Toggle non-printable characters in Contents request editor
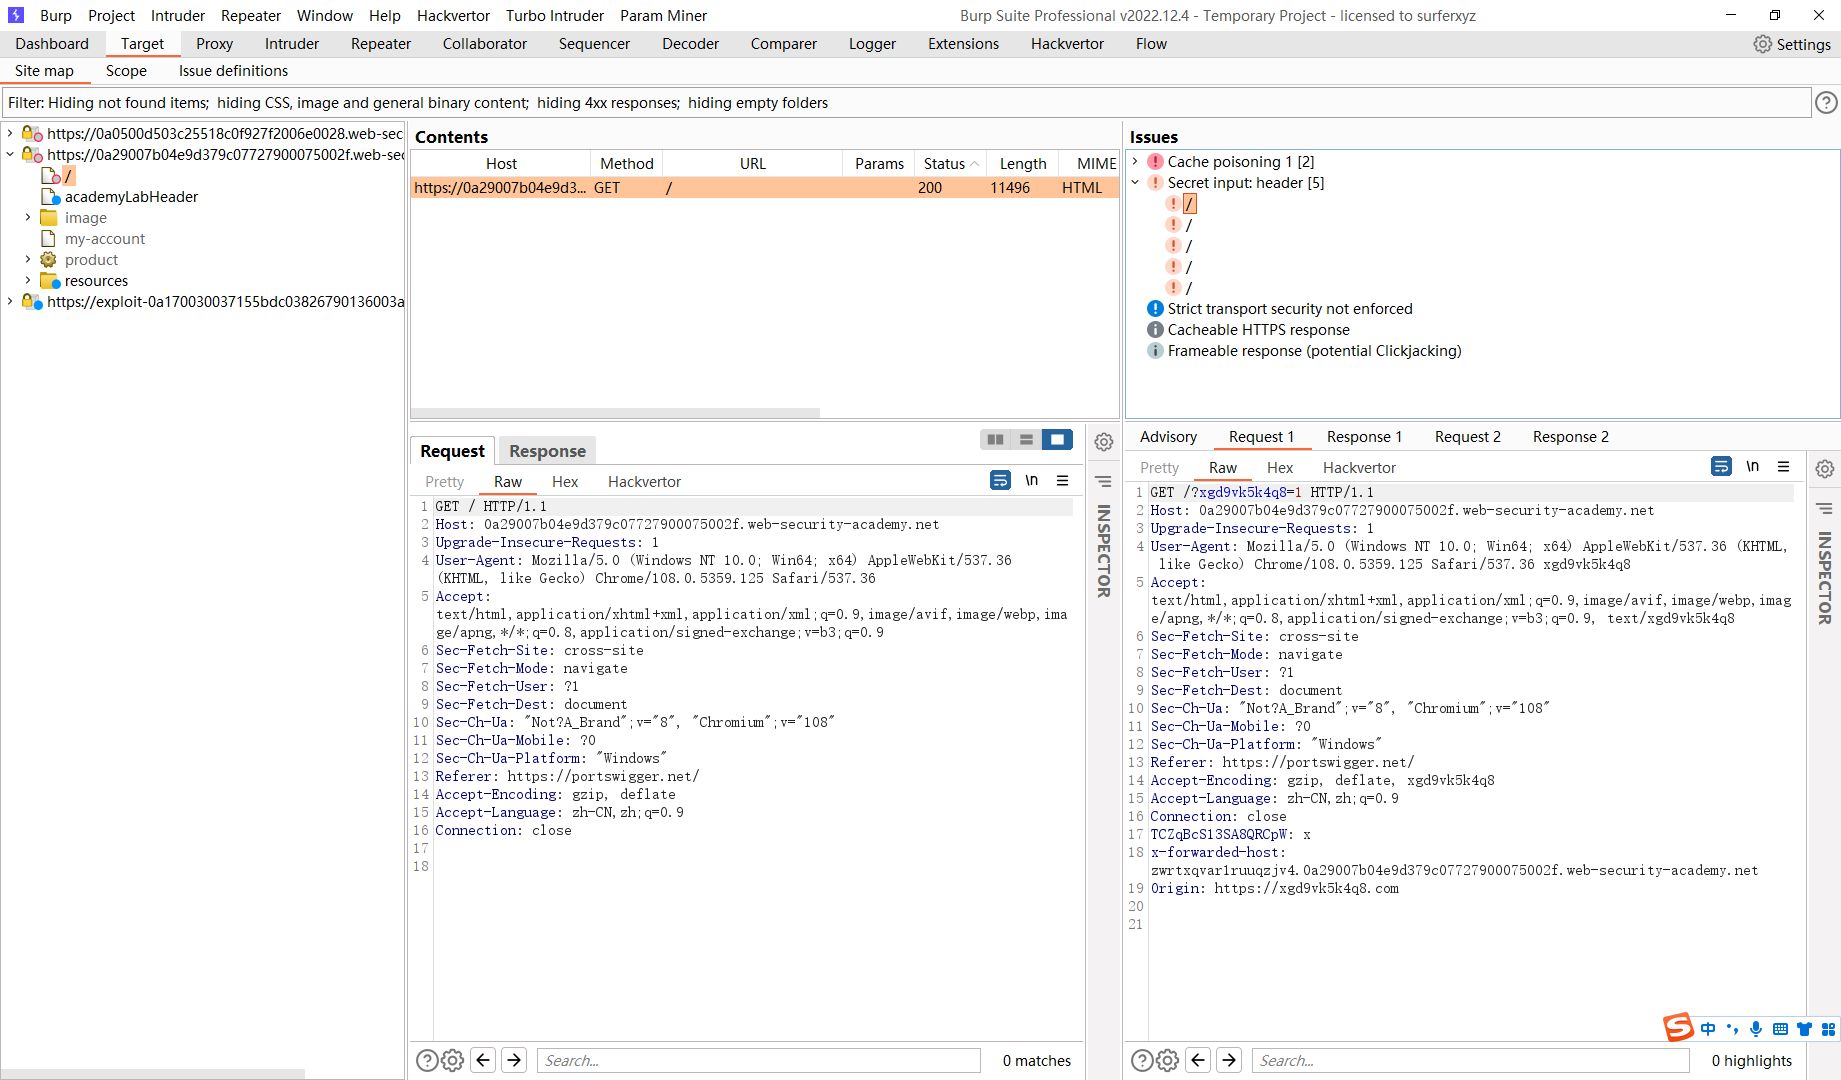 (1031, 480)
